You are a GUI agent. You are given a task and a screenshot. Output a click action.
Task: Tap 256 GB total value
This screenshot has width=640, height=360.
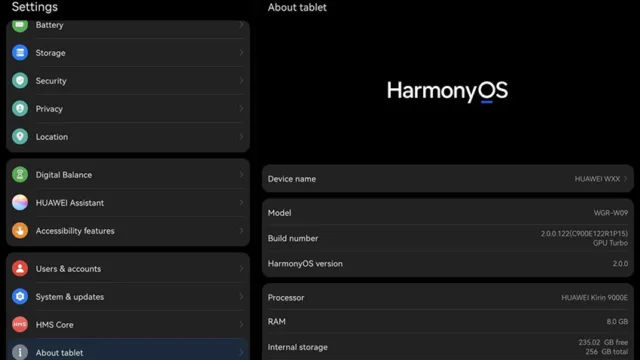click(607, 351)
